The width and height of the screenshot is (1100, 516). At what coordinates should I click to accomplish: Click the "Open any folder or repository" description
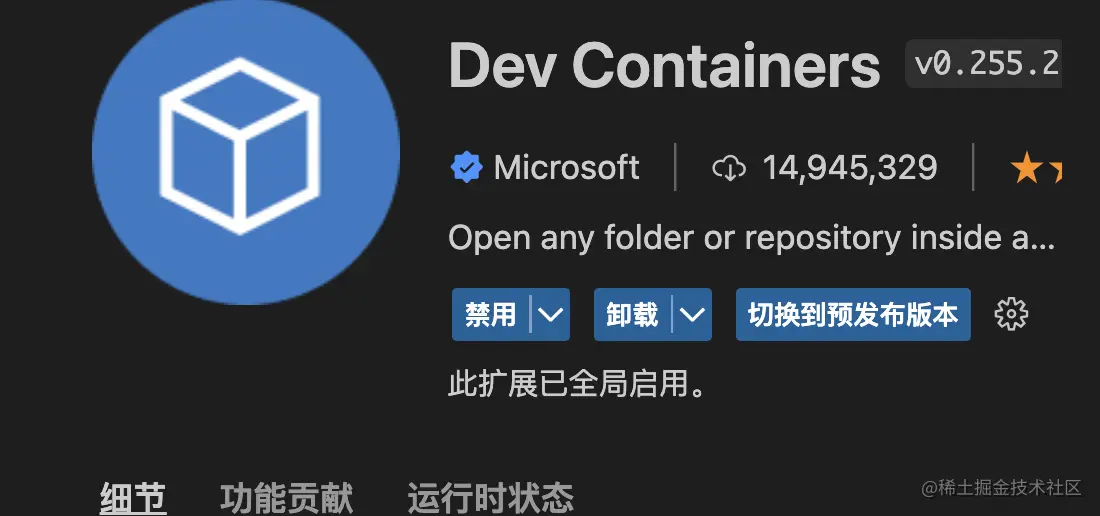(751, 238)
